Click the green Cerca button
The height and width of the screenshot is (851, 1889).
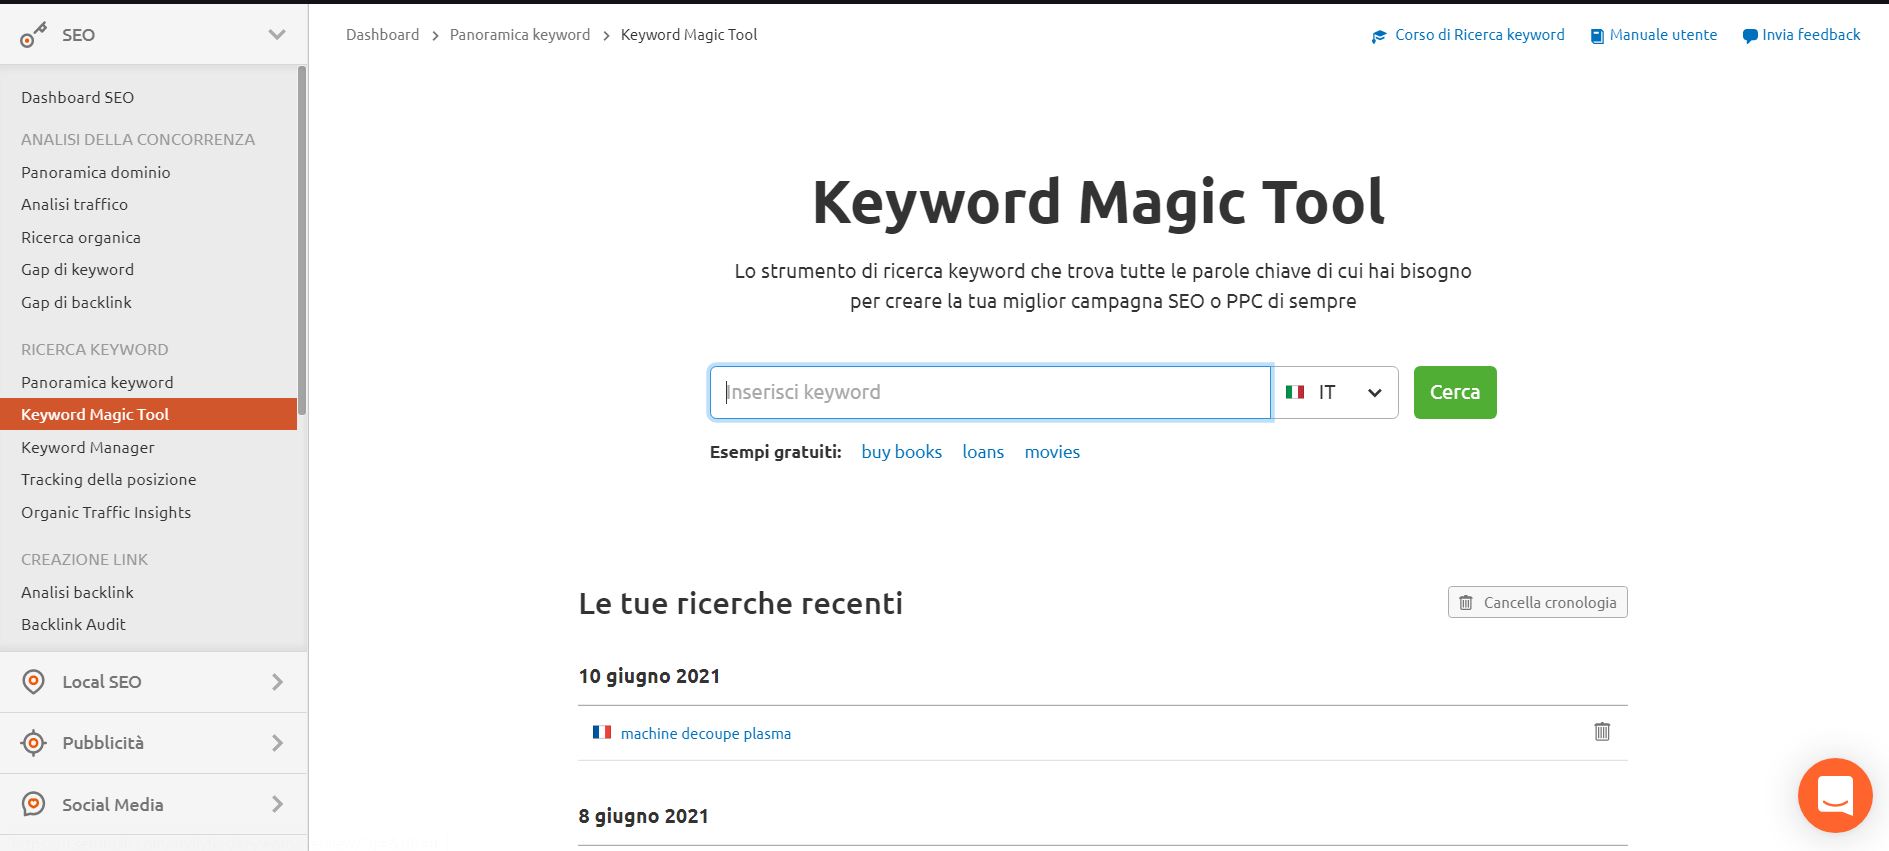tap(1455, 392)
